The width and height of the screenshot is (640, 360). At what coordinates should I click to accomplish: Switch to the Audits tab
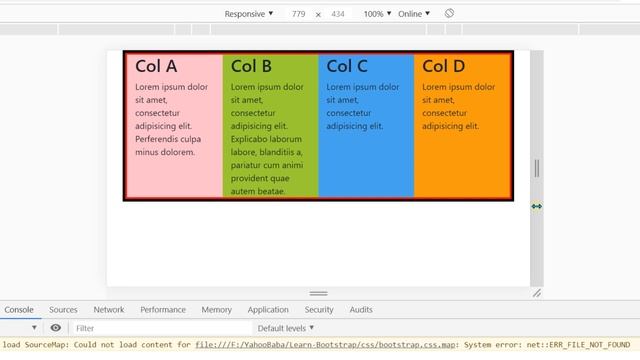tap(361, 310)
